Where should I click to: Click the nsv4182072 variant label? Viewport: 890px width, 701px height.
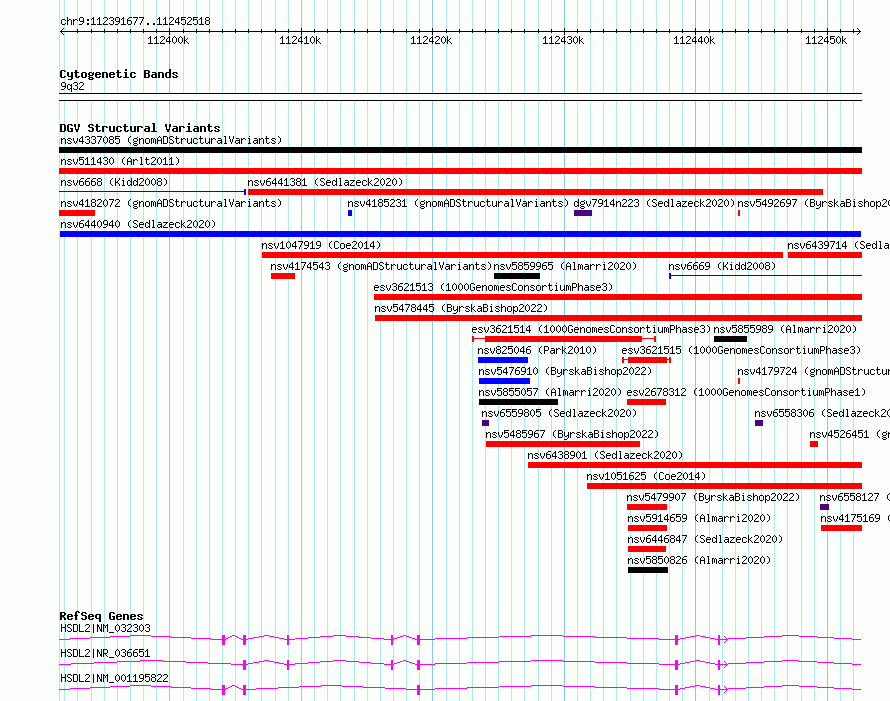coord(171,203)
